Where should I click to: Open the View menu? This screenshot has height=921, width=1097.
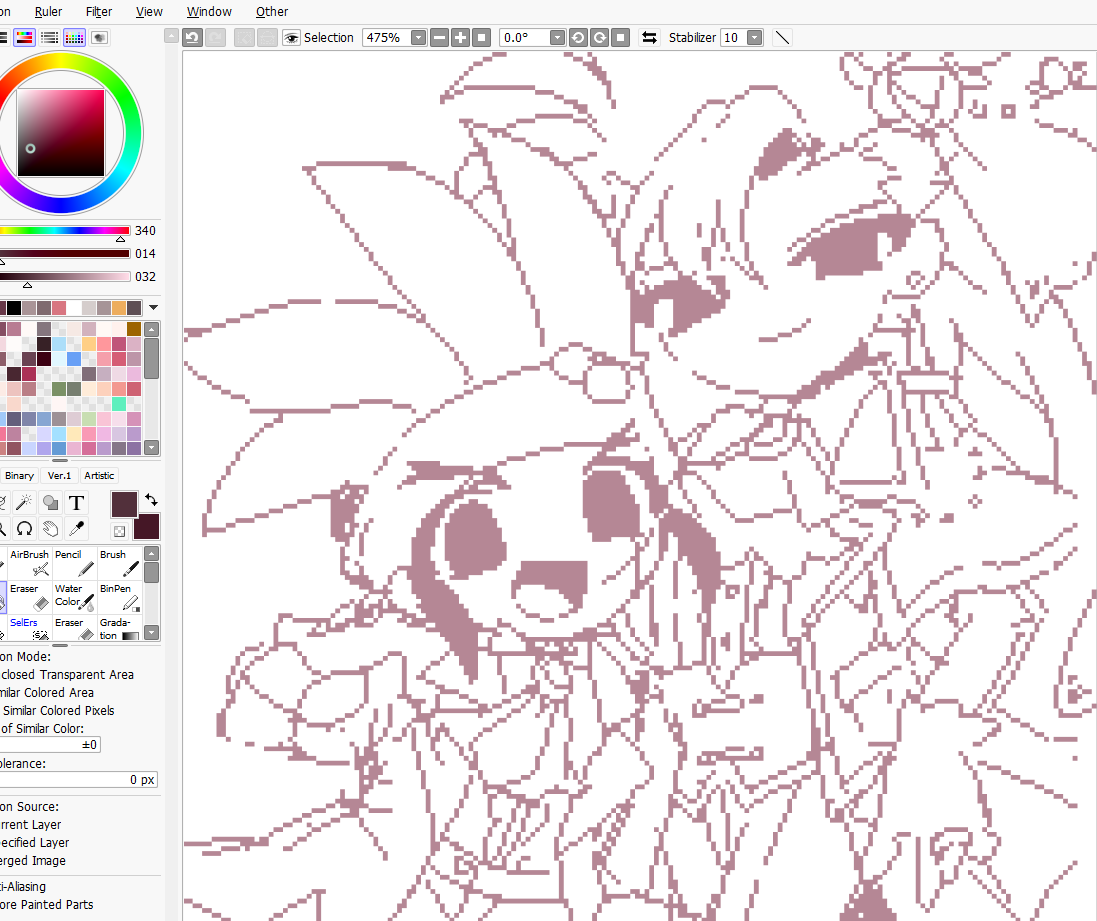click(x=149, y=11)
